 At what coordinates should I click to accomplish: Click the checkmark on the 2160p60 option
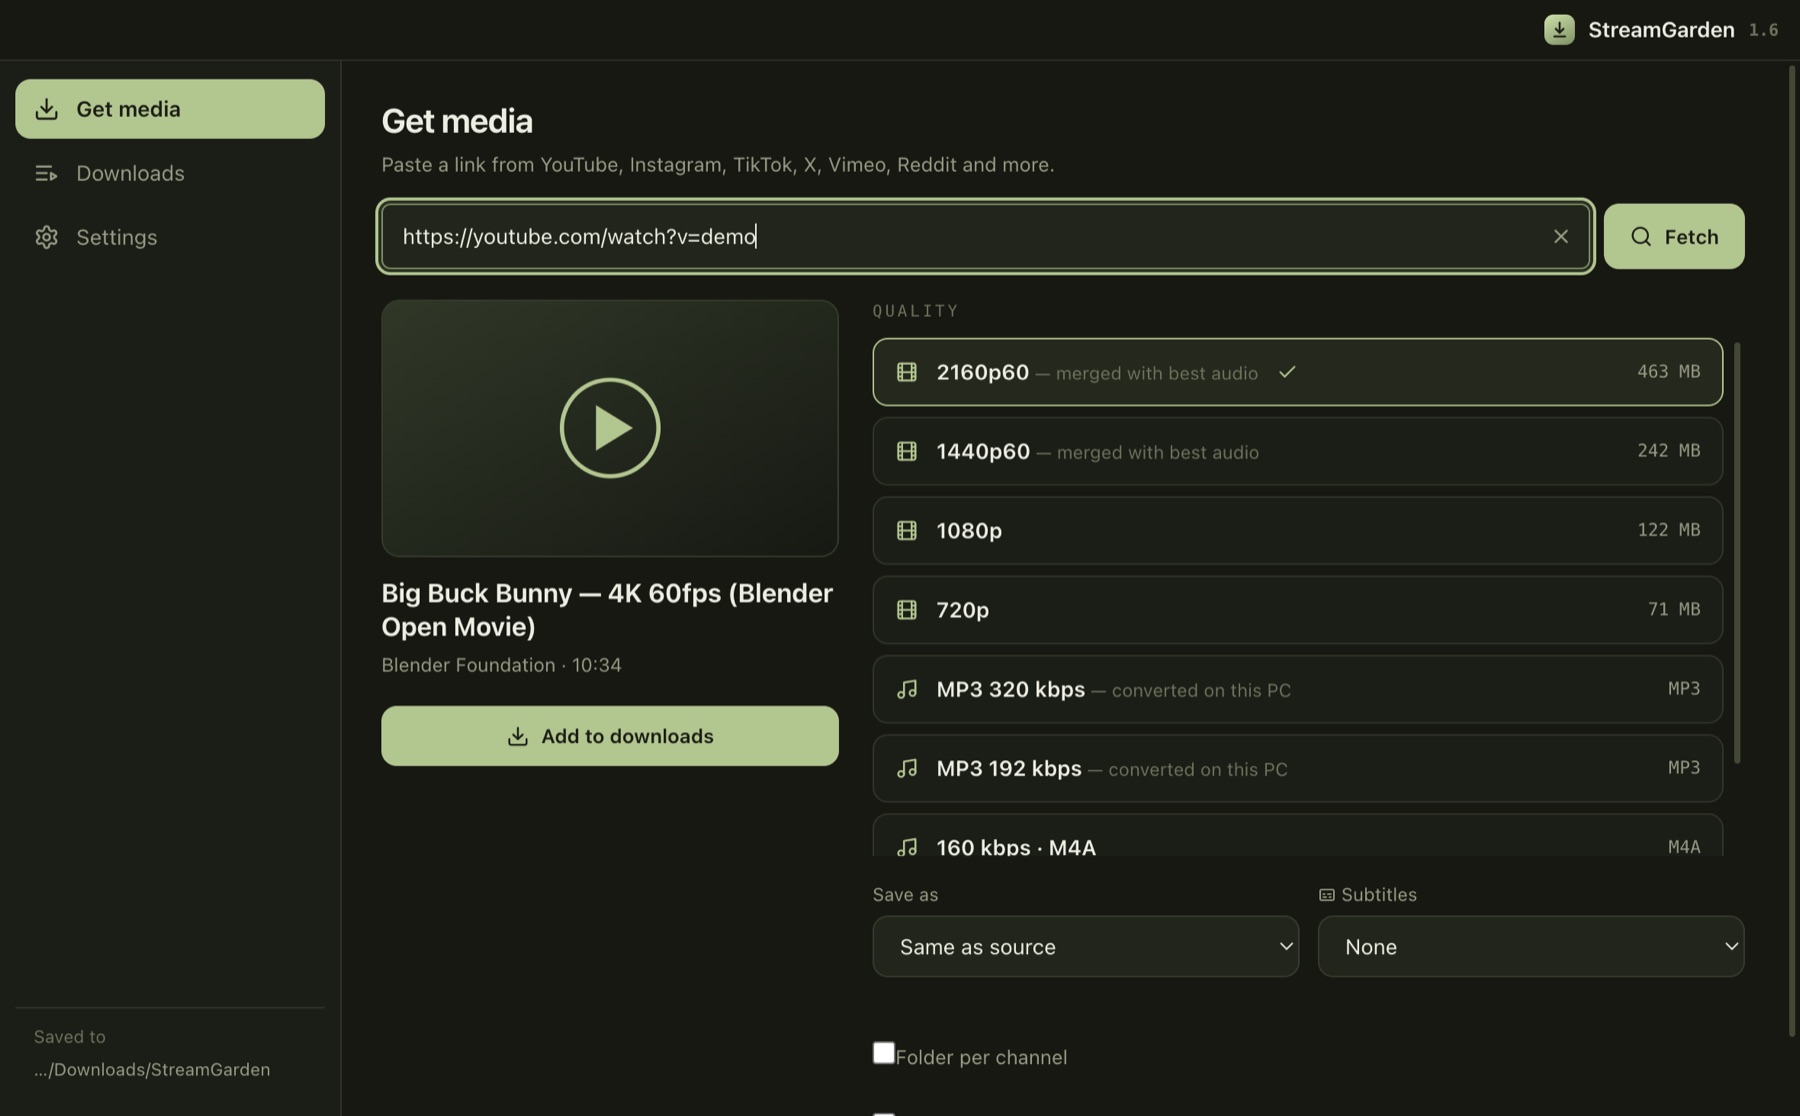point(1287,372)
